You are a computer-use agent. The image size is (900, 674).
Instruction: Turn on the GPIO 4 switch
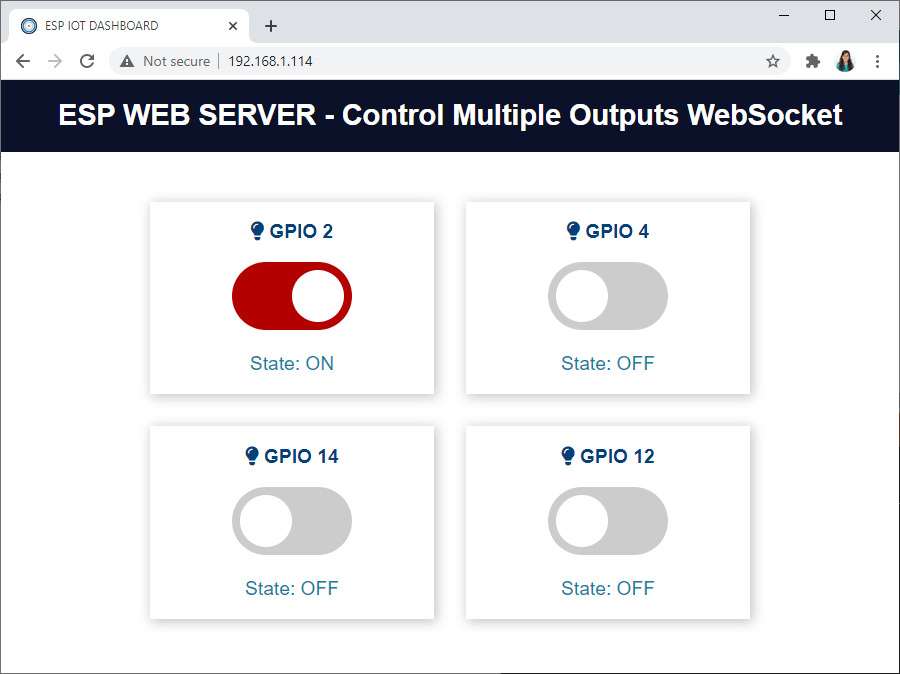(x=608, y=296)
